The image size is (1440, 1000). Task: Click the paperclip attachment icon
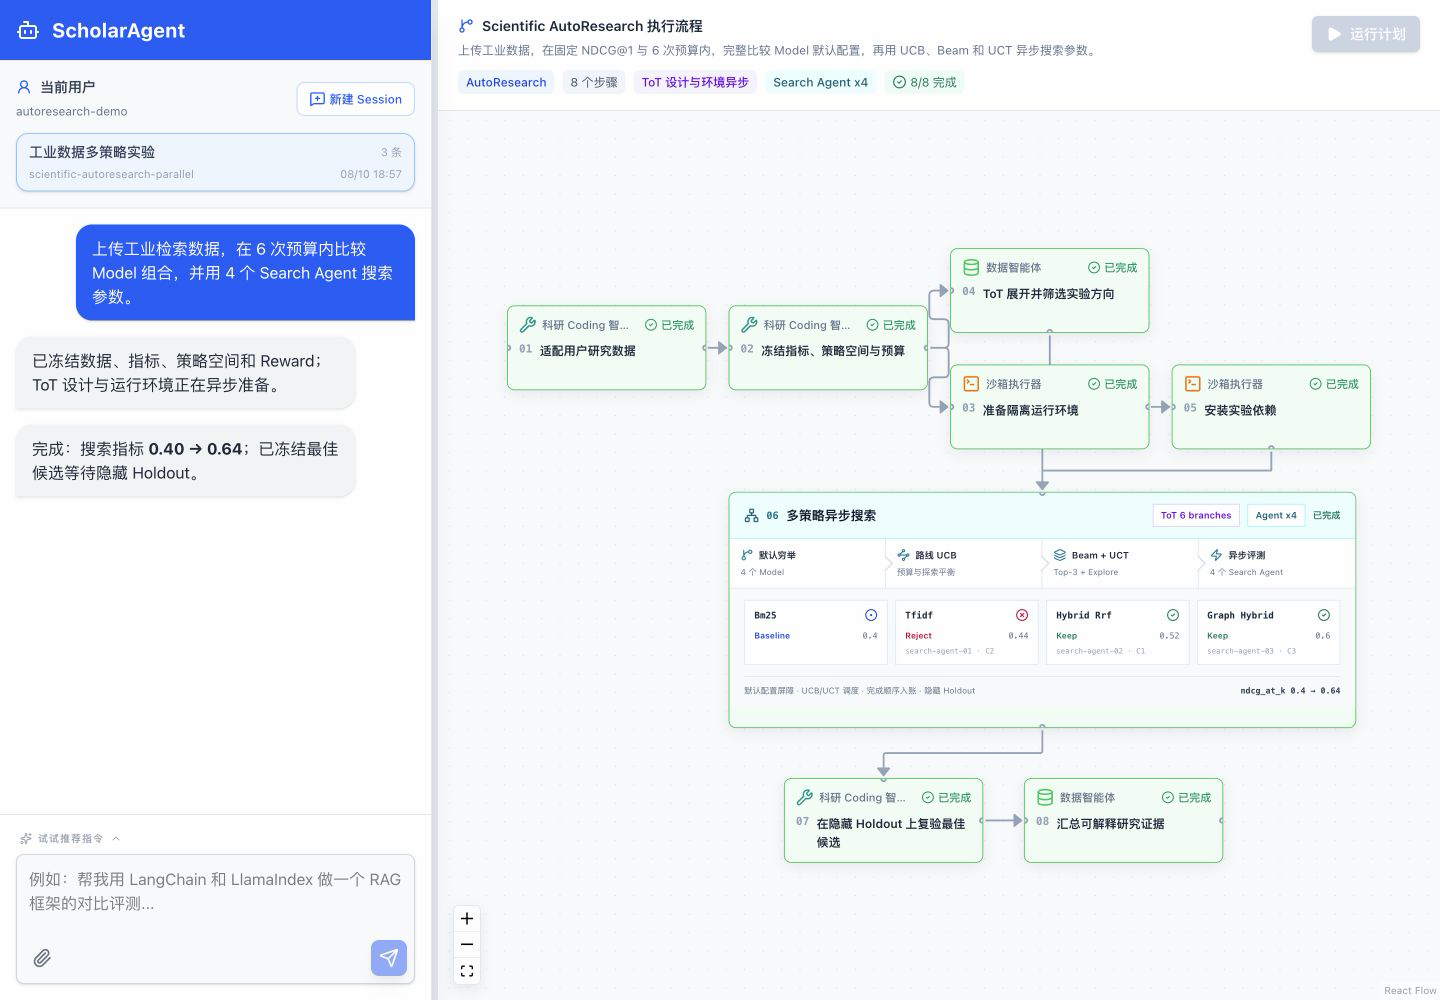42,958
